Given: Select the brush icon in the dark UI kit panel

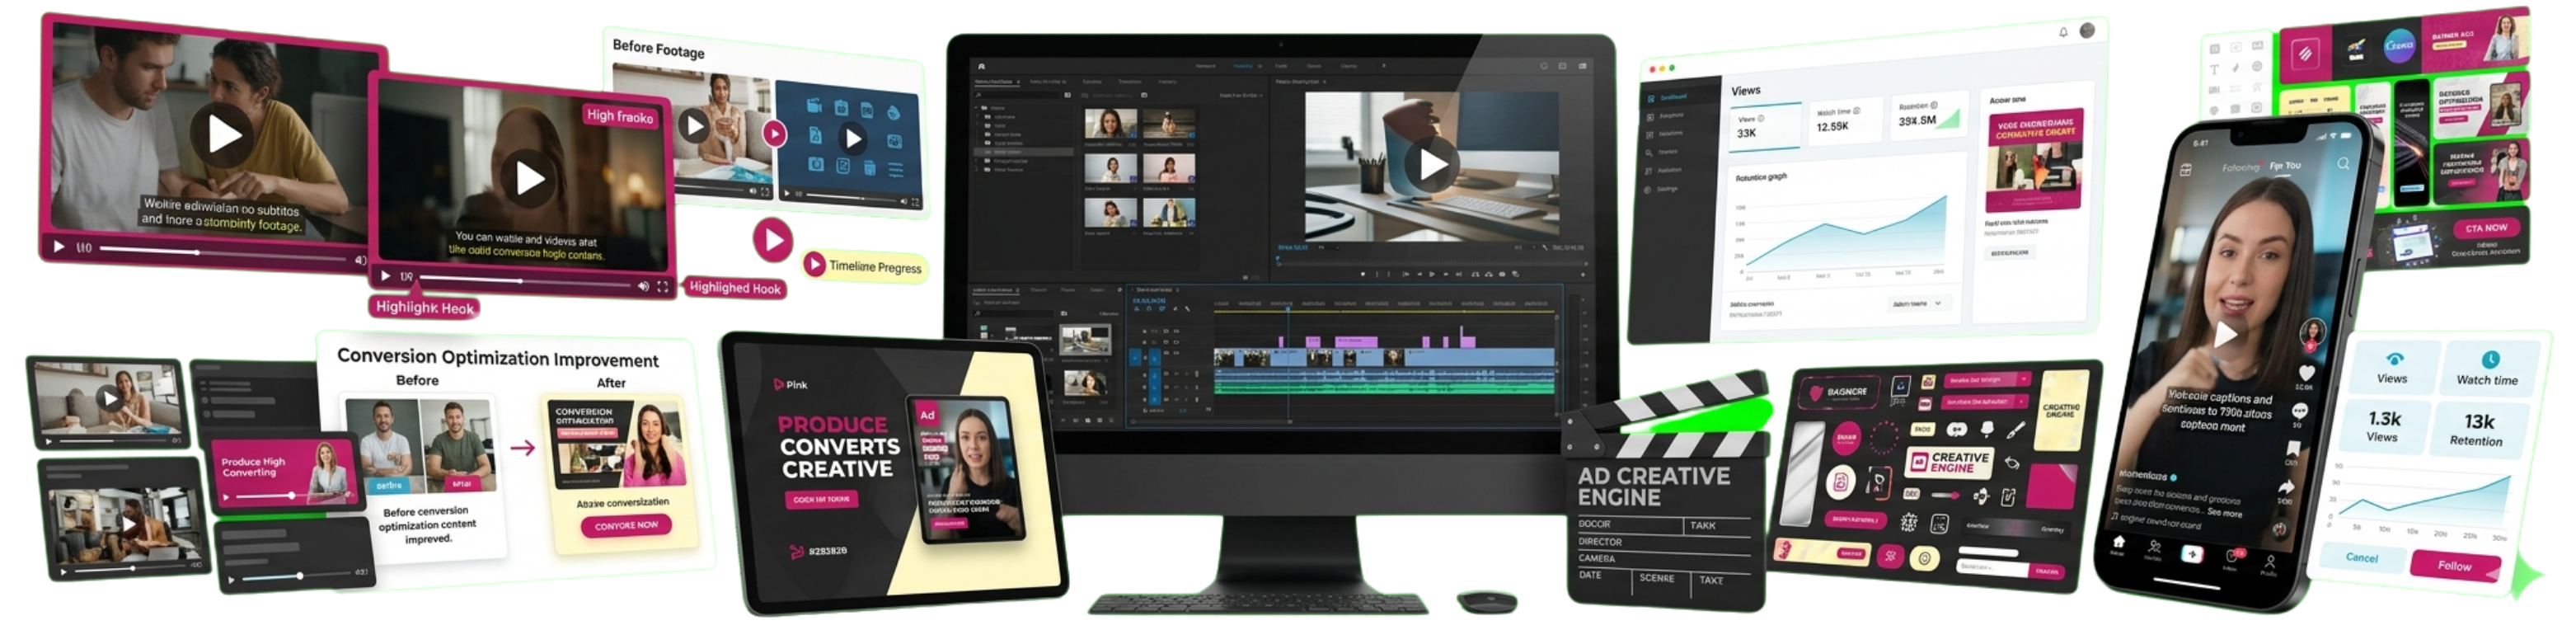Looking at the screenshot, I should click(x=2016, y=430).
